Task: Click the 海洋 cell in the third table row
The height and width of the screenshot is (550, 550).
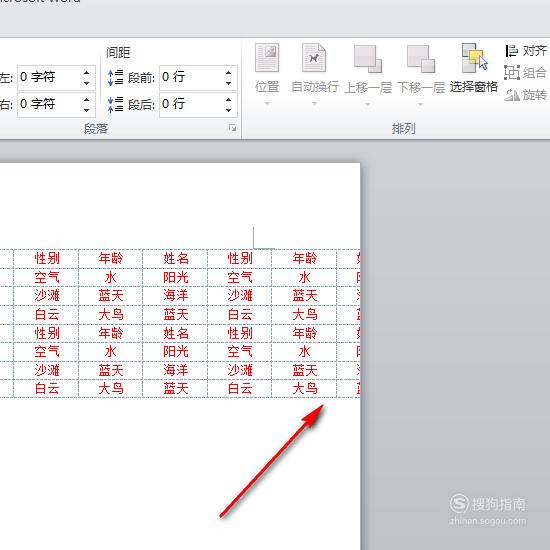Action: (x=175, y=296)
